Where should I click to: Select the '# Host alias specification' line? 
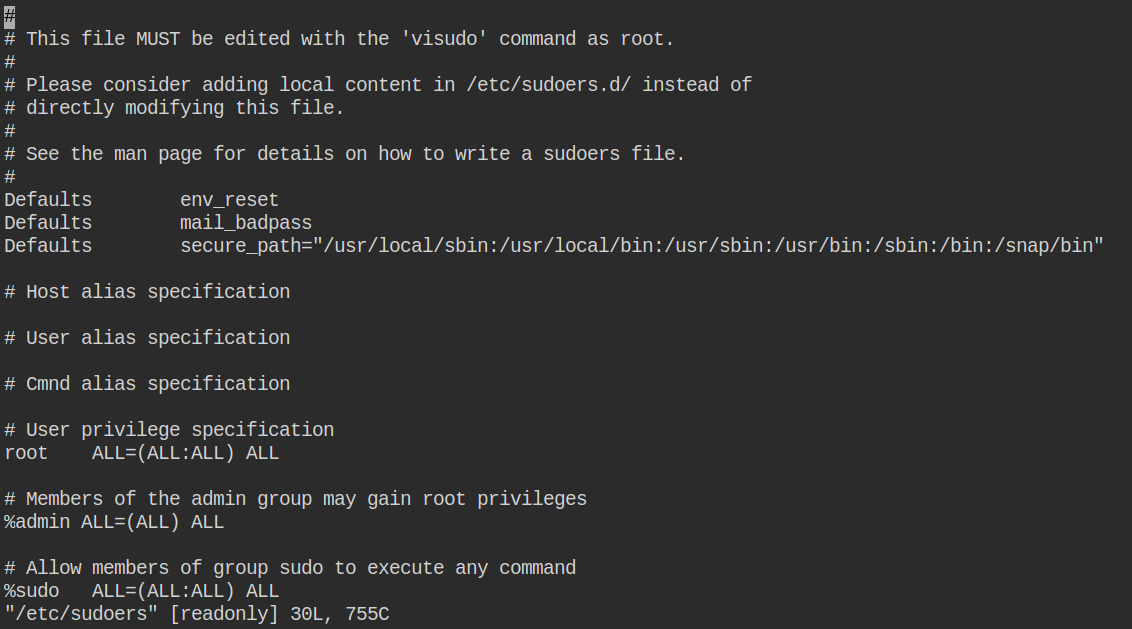pos(147,292)
